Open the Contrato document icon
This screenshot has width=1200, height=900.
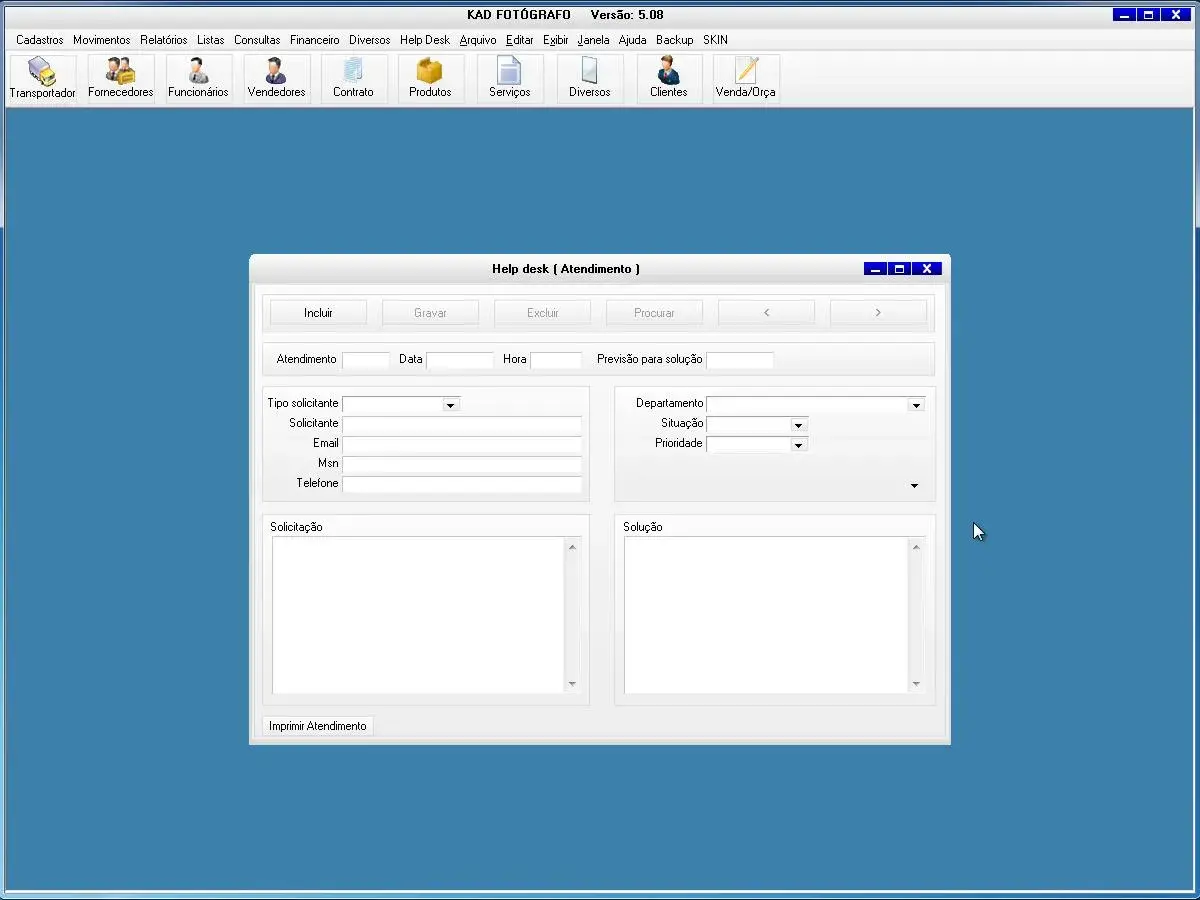pyautogui.click(x=353, y=78)
